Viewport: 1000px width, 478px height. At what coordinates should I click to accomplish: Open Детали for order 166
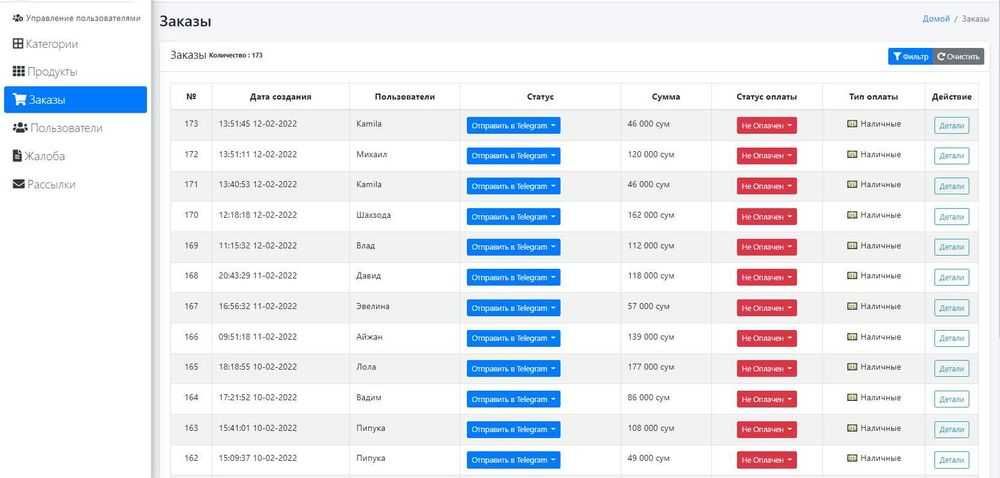pyautogui.click(x=952, y=338)
